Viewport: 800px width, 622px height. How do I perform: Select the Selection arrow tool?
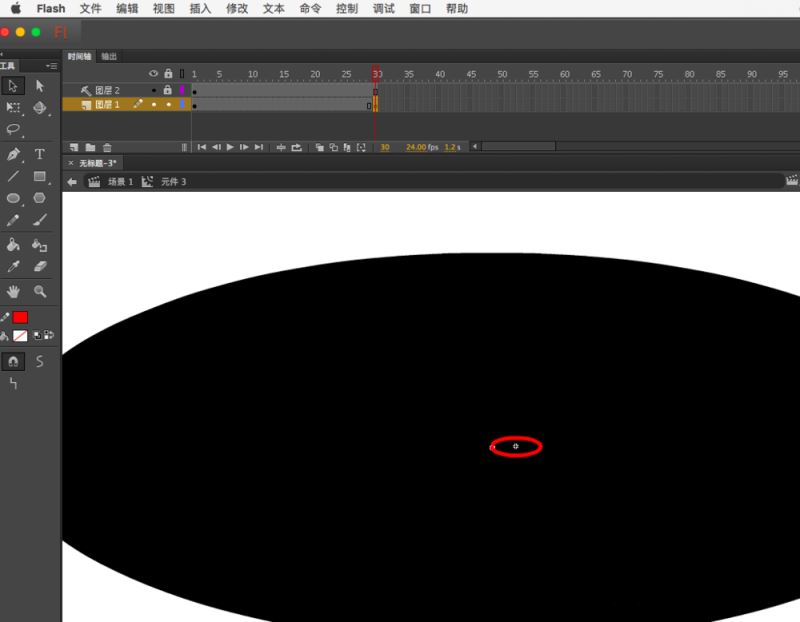(13, 86)
